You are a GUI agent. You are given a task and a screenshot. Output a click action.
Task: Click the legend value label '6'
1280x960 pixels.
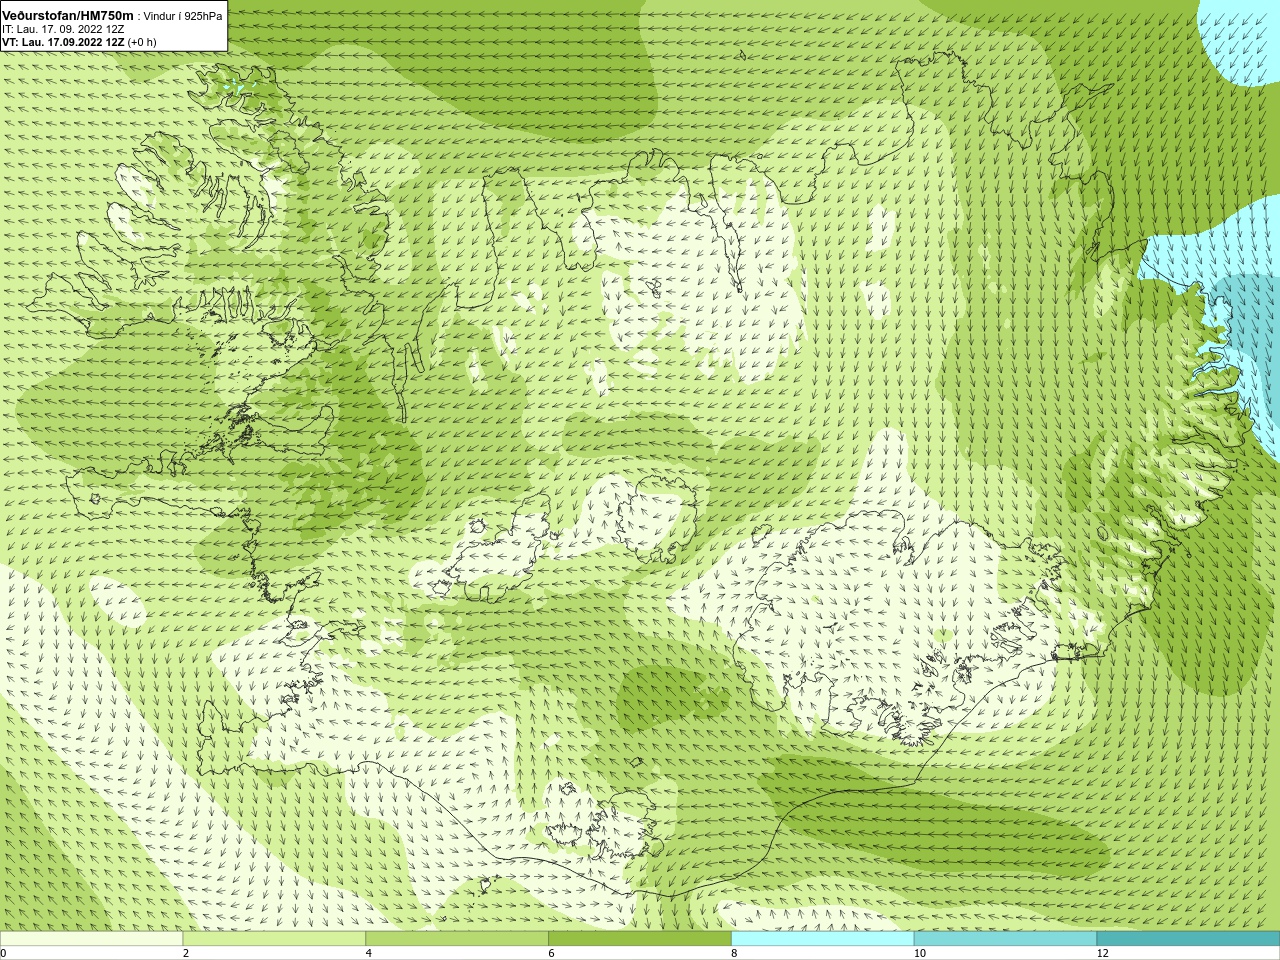click(552, 953)
